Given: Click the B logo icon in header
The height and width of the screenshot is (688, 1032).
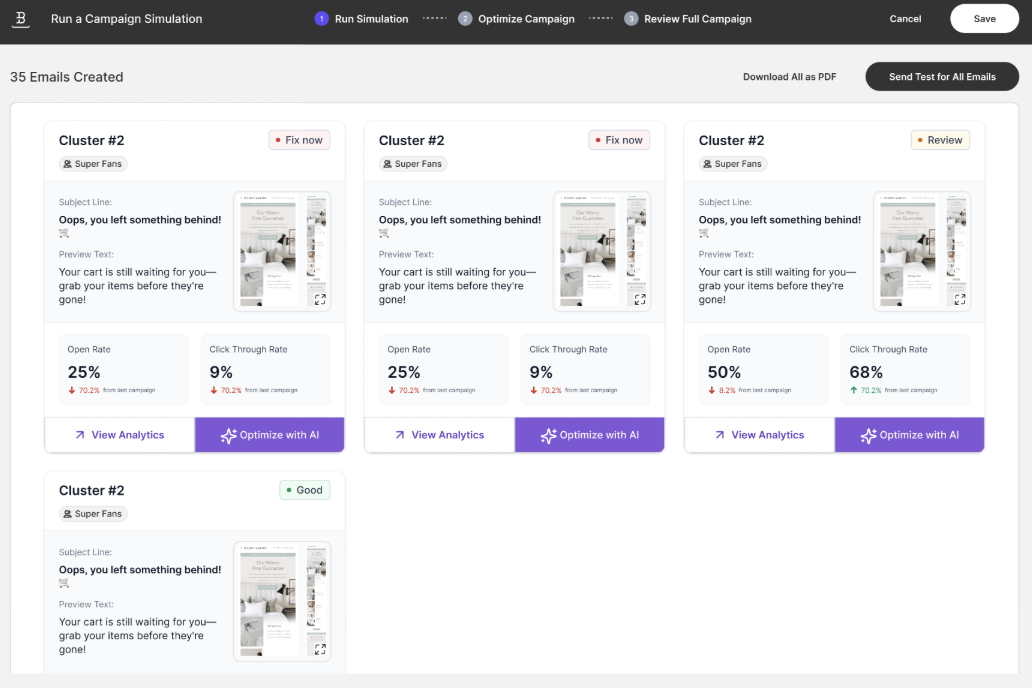Looking at the screenshot, I should tap(21, 19).
